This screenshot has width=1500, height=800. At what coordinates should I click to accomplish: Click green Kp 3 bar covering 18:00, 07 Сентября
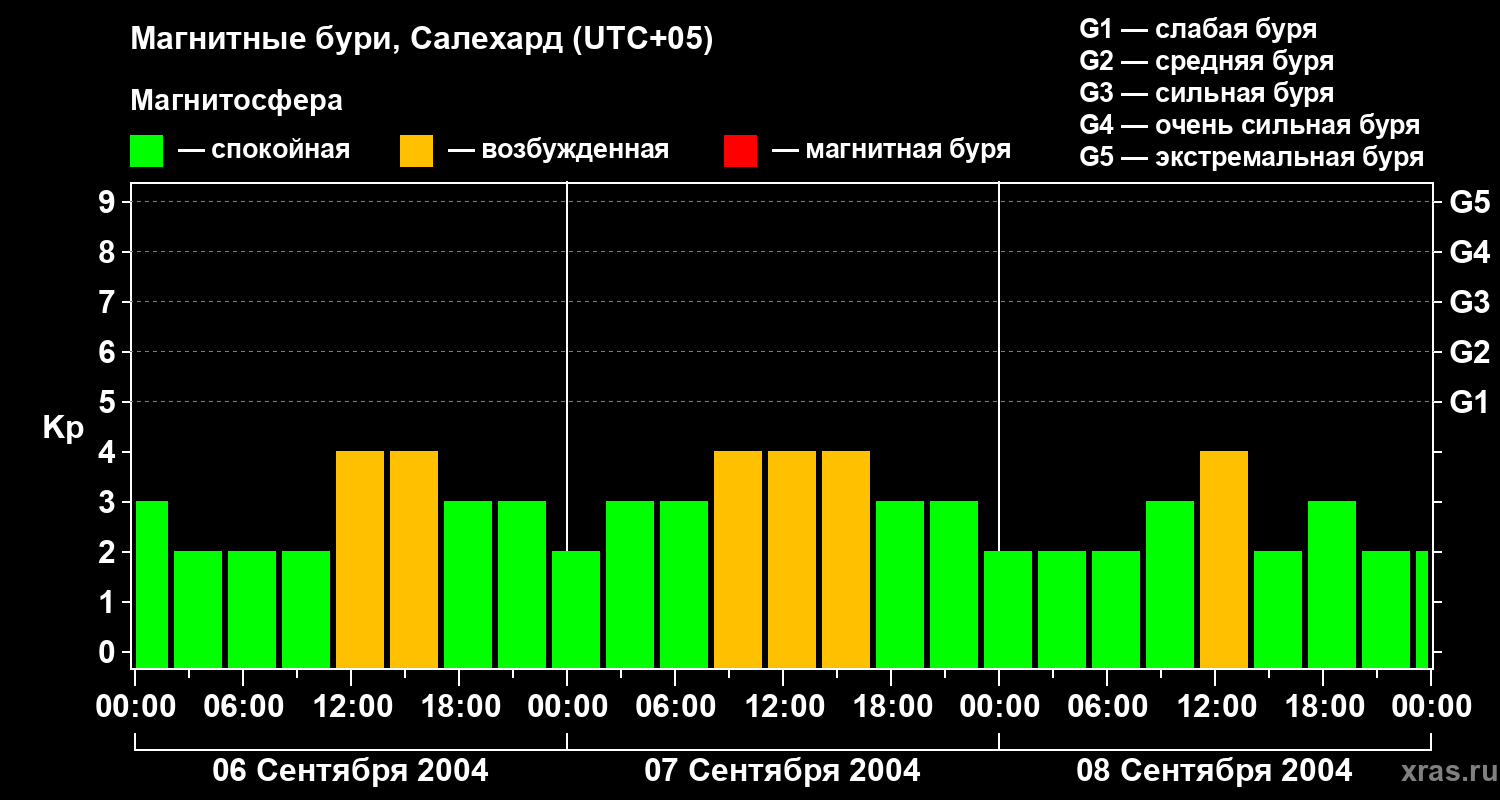coord(900,584)
